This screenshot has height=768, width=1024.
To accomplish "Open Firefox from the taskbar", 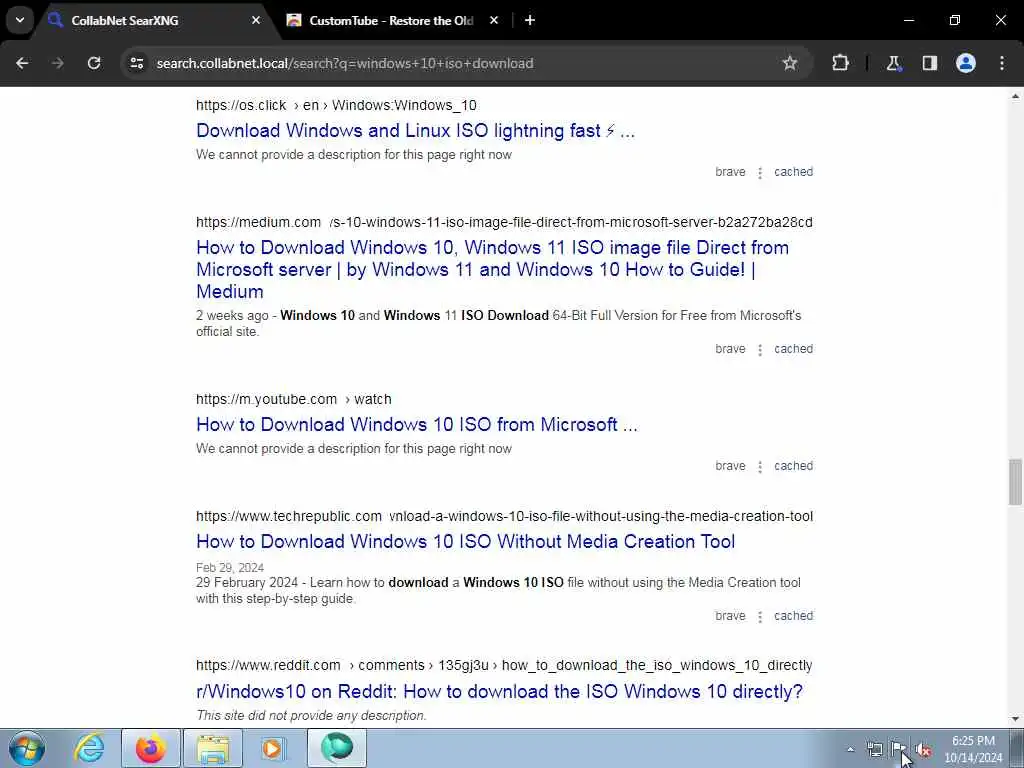I will [151, 748].
